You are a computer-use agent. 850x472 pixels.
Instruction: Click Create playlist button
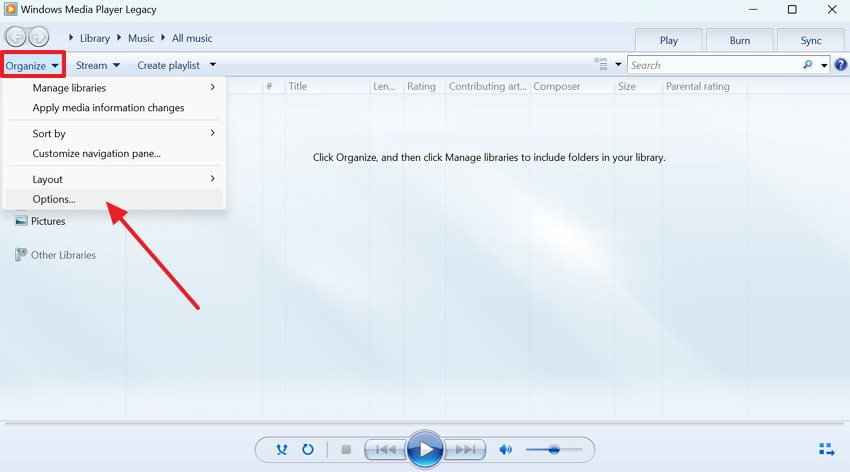(169, 65)
